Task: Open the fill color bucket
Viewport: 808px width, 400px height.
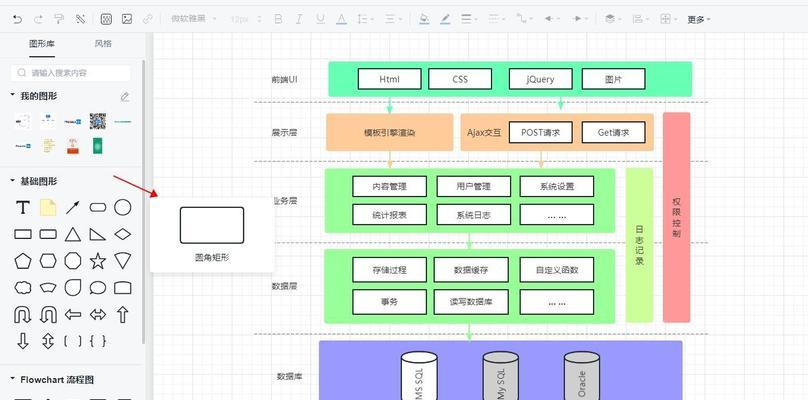Action: [x=424, y=20]
